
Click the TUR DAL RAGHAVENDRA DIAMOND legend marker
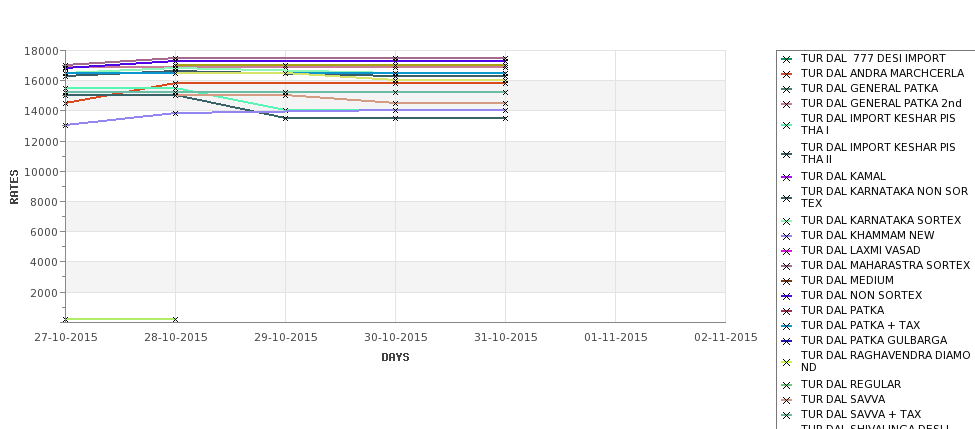tap(787, 362)
